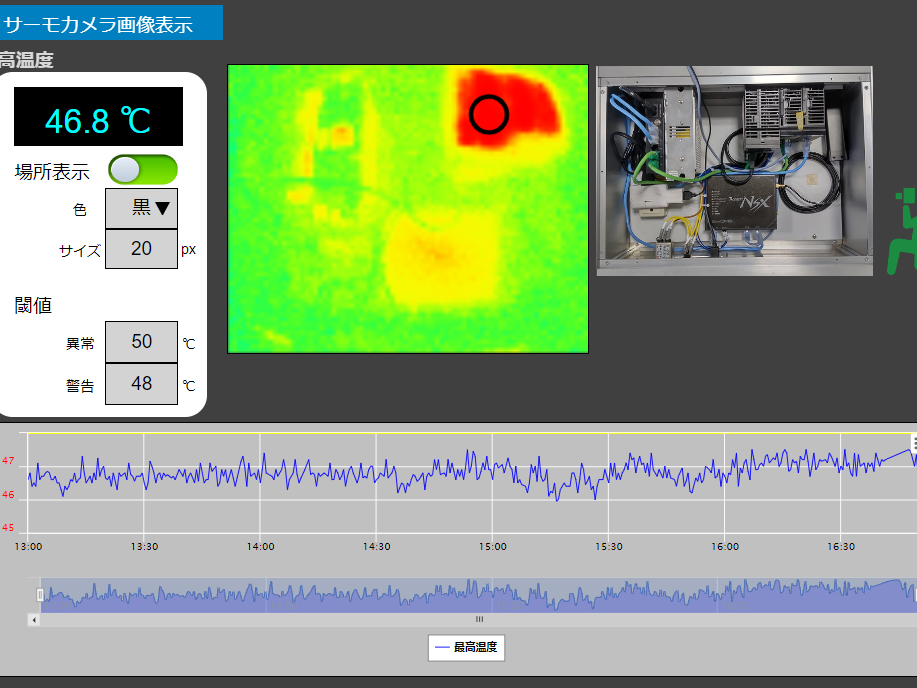Click the 46.8 ℃ temperature display

(98, 120)
